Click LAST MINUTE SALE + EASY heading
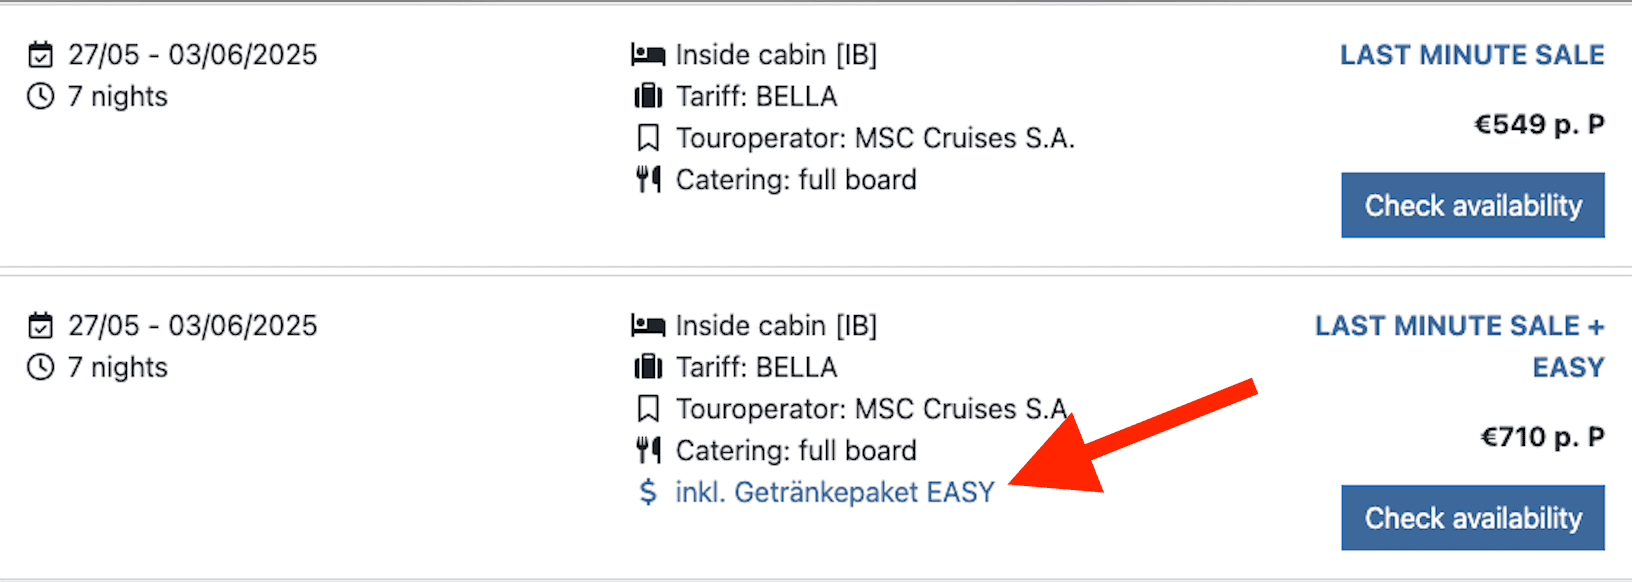The width and height of the screenshot is (1632, 582). (x=1459, y=326)
